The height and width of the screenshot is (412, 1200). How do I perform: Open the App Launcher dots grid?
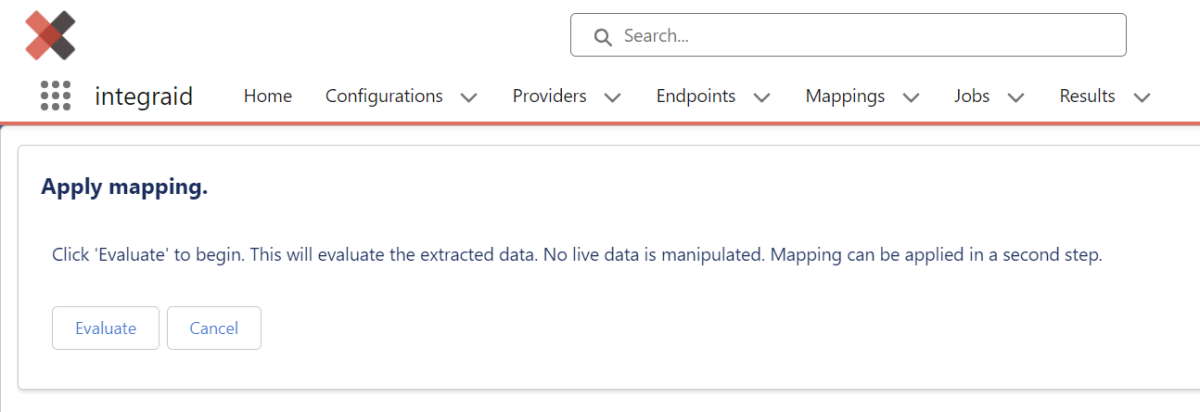[x=56, y=96]
